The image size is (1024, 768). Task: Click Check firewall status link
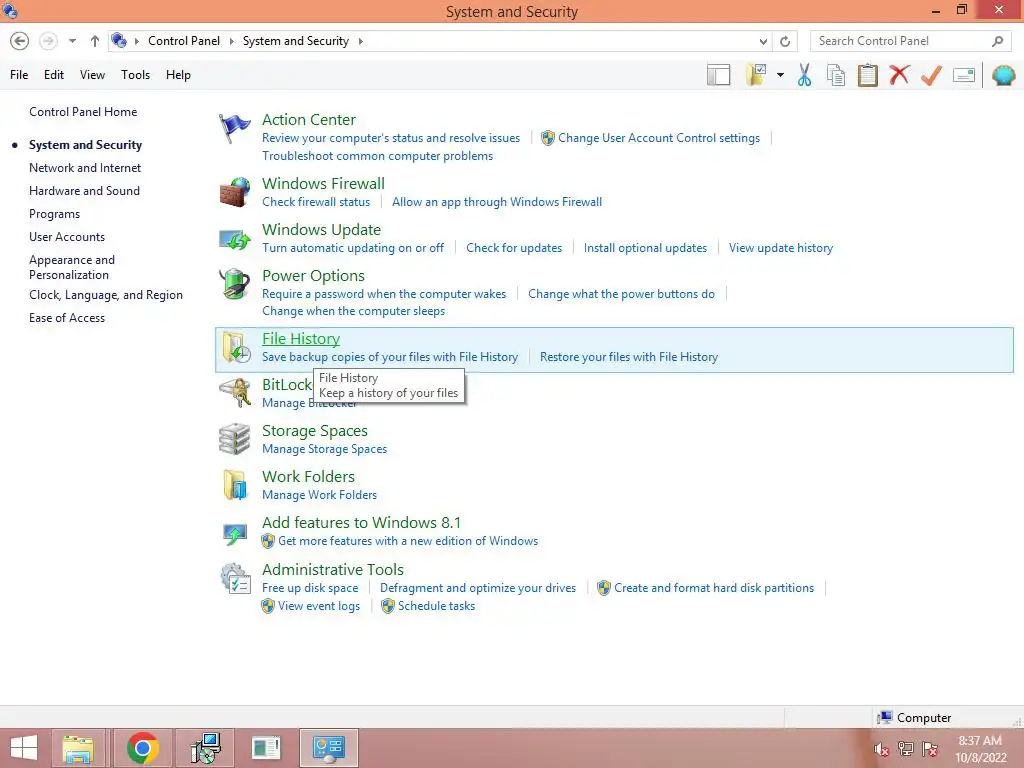[316, 202]
